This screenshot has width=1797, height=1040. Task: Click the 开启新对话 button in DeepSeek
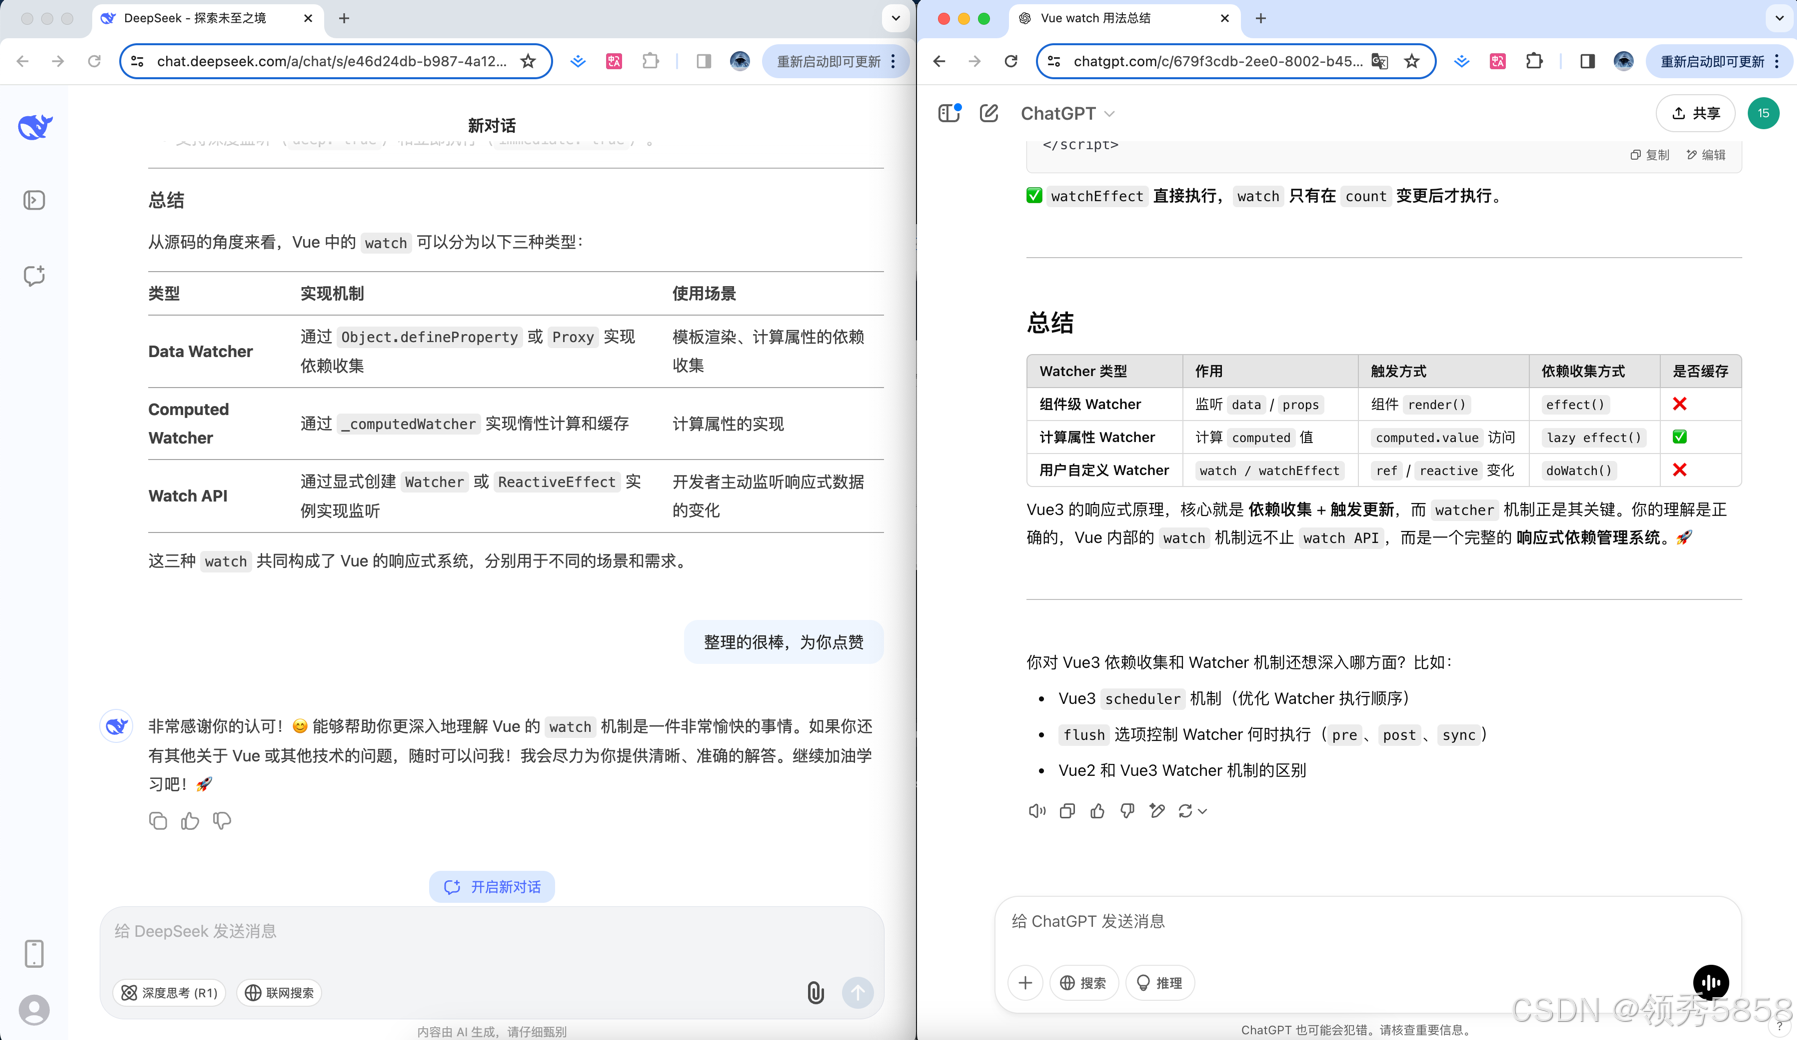click(492, 886)
